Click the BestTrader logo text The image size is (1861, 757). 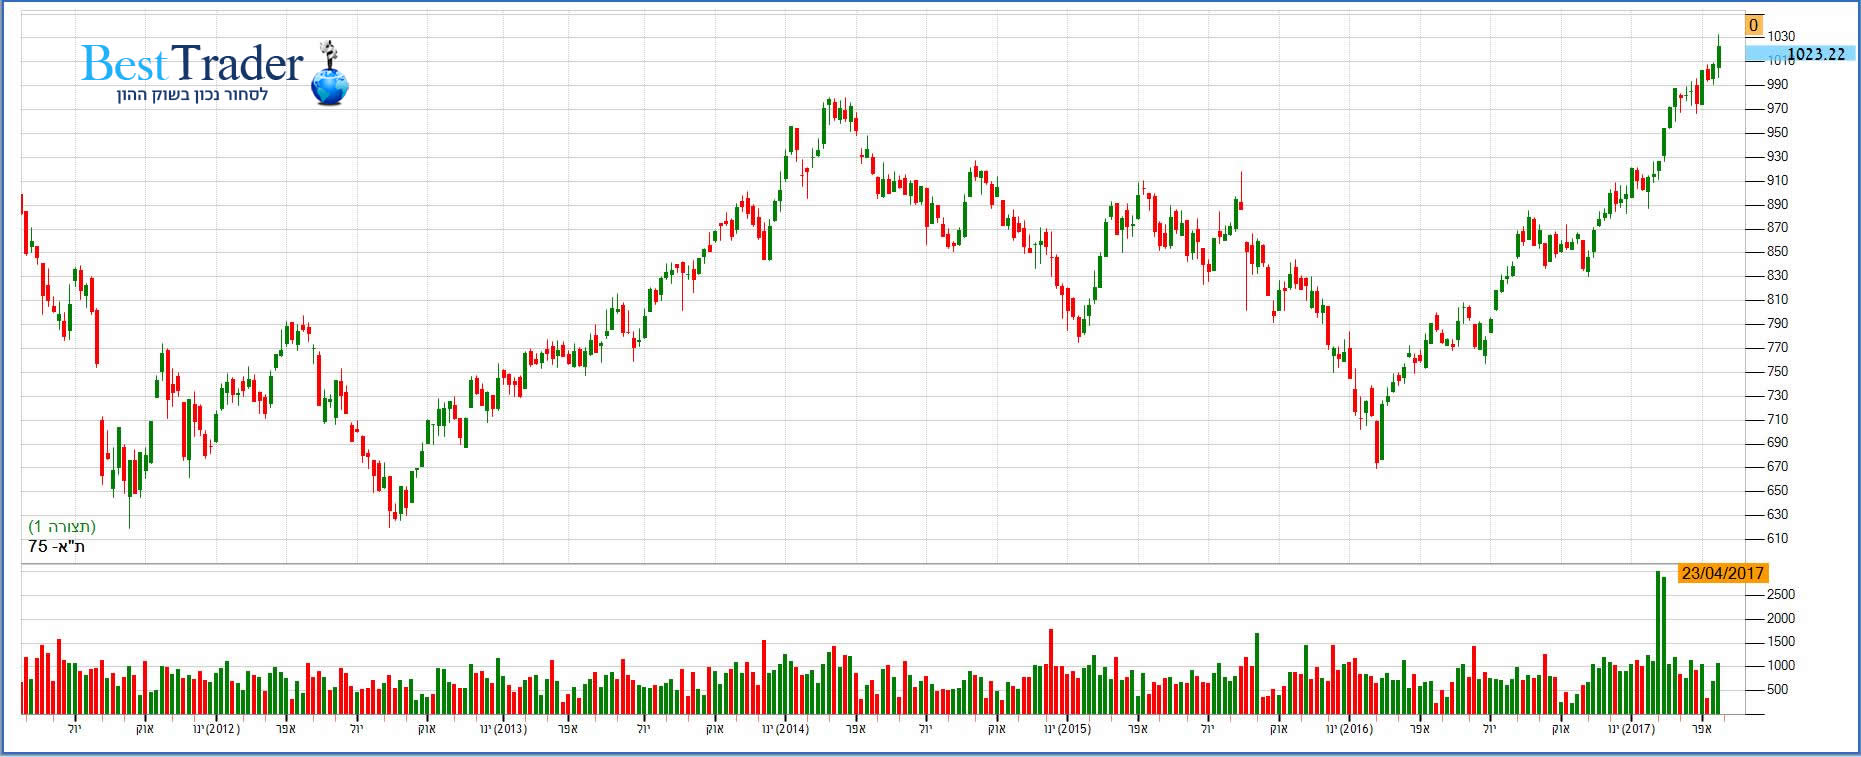192,65
